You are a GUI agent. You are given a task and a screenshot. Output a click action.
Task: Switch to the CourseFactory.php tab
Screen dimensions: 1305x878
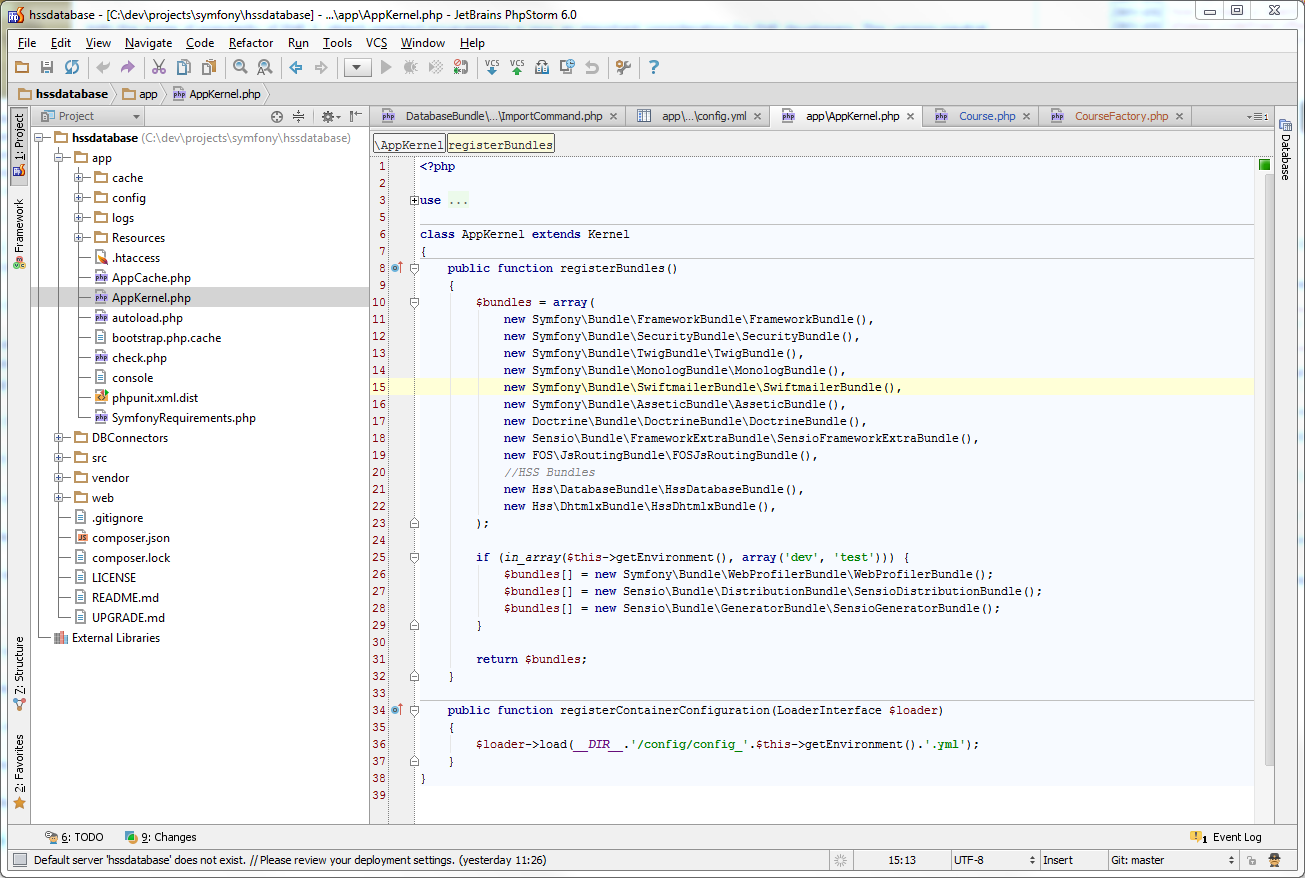[x=1114, y=116]
